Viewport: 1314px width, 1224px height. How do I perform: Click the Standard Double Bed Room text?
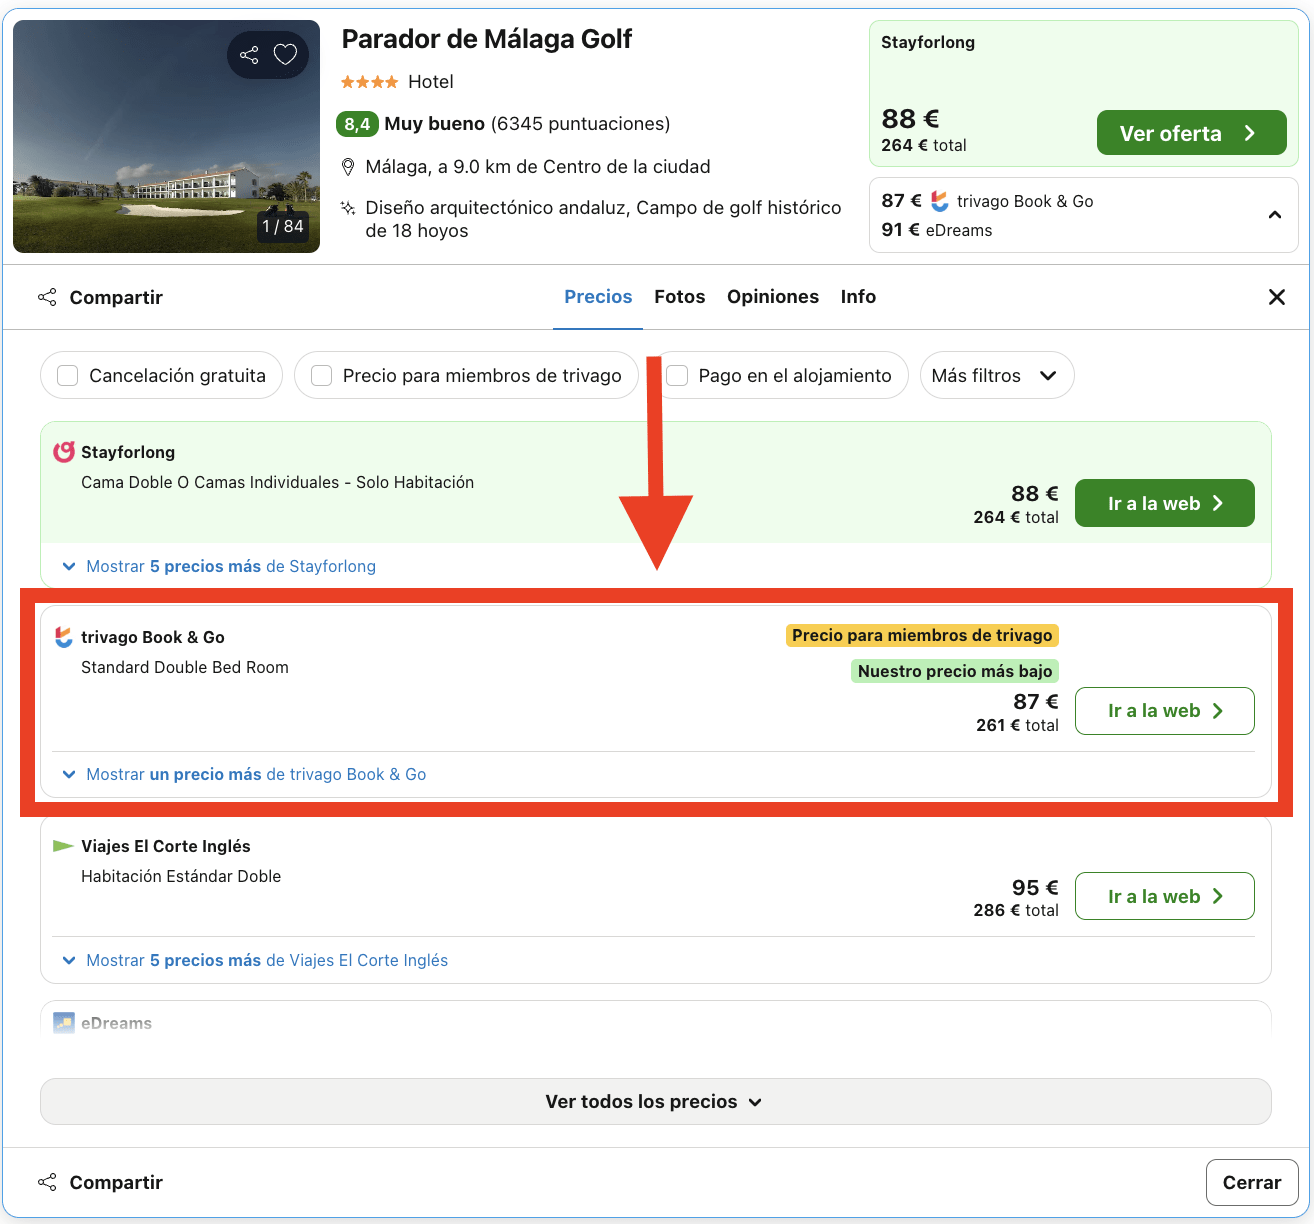[185, 667]
